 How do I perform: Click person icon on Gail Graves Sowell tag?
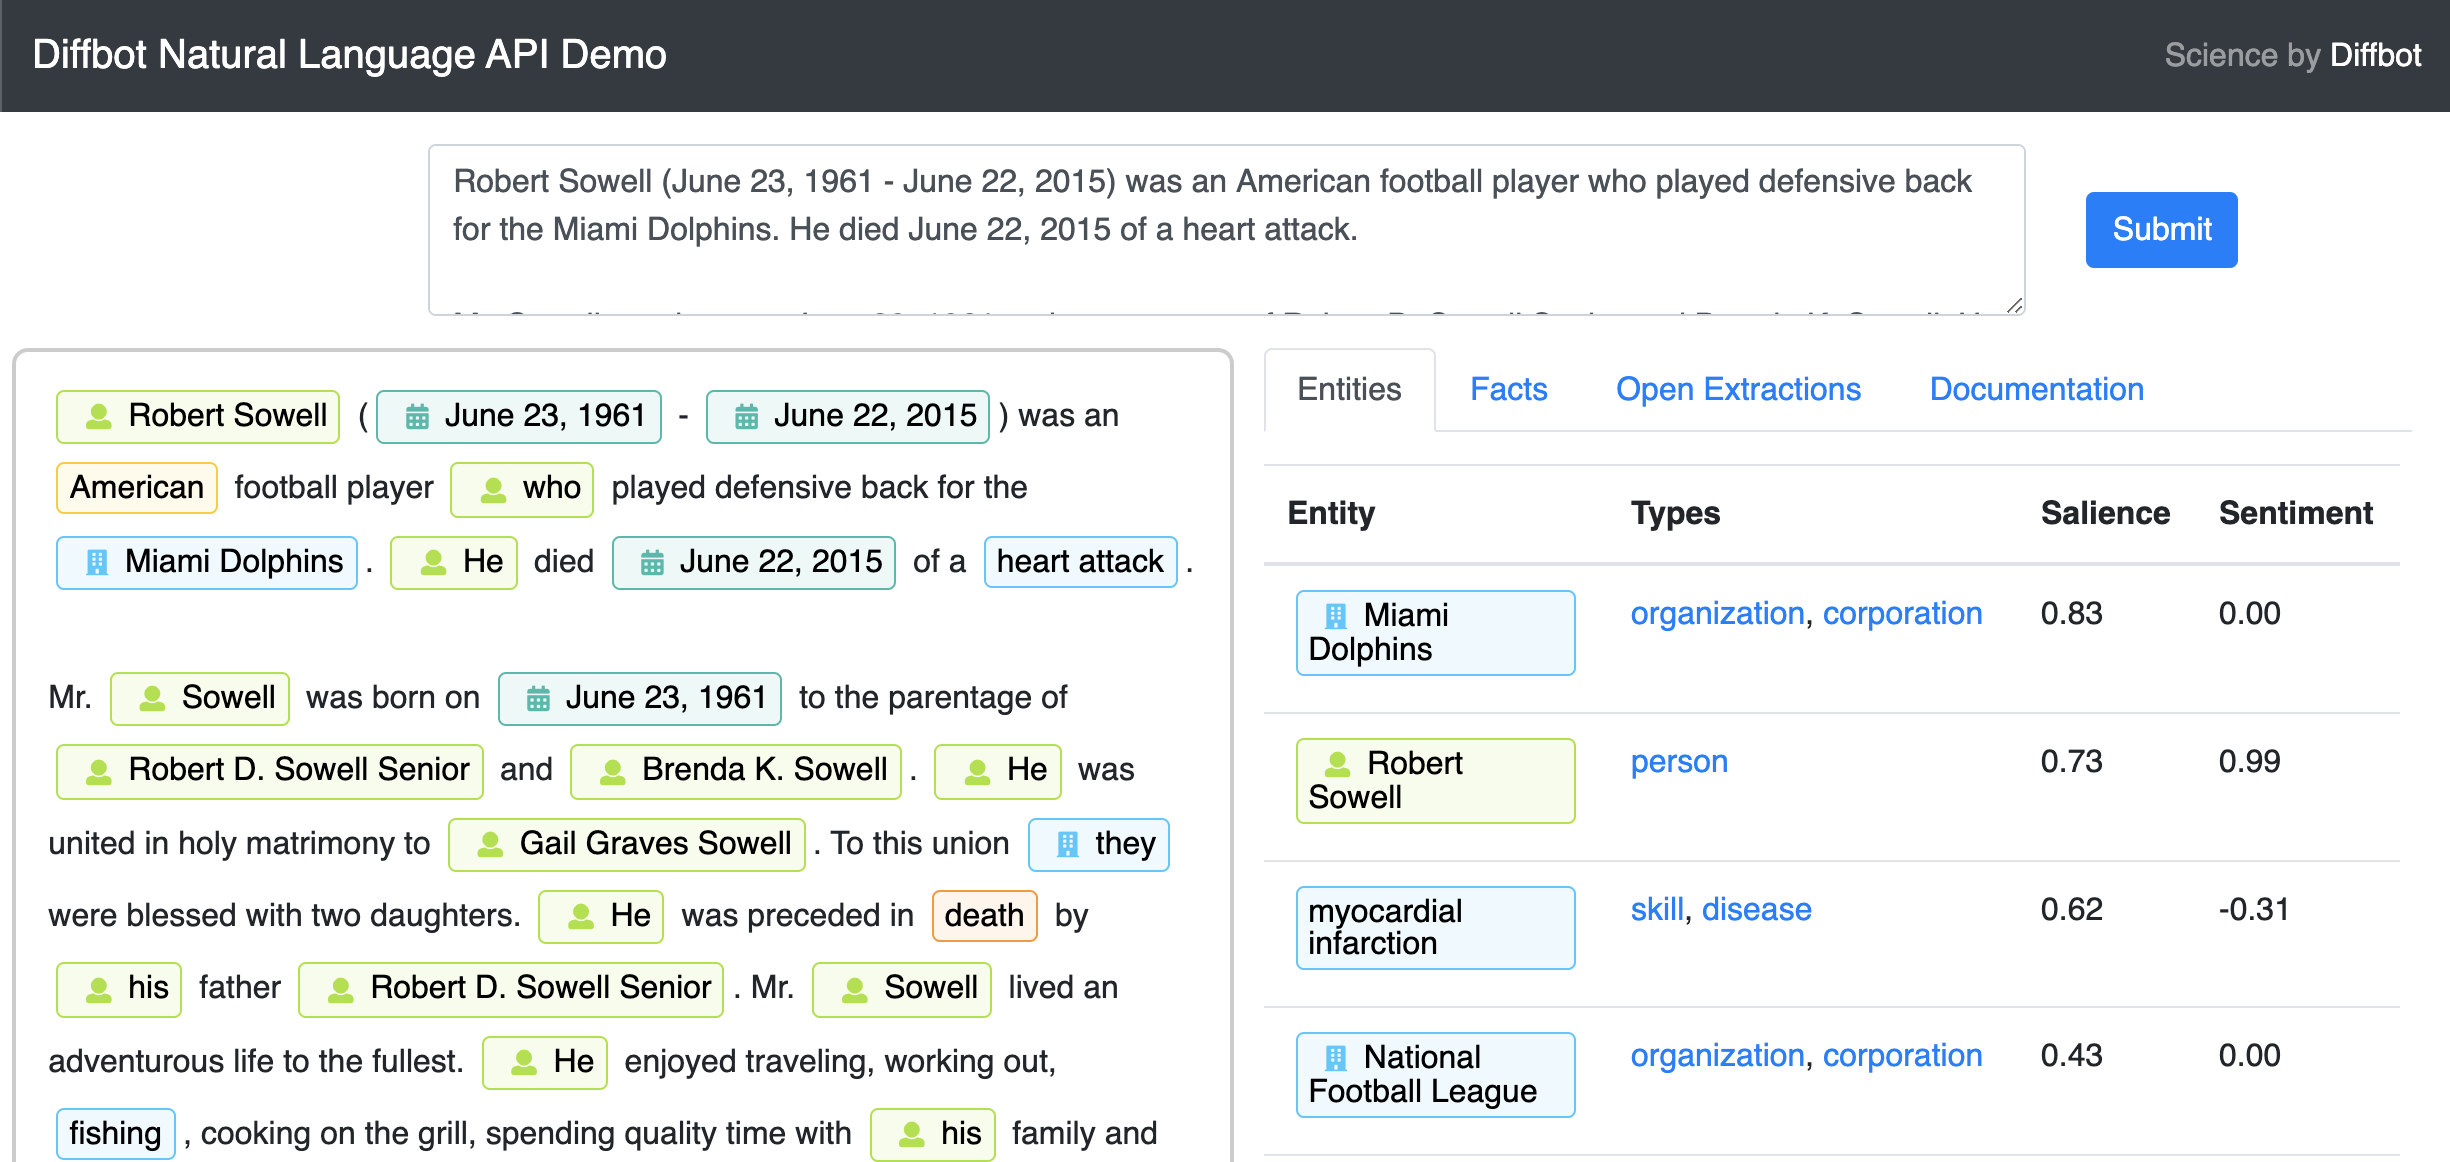490,844
